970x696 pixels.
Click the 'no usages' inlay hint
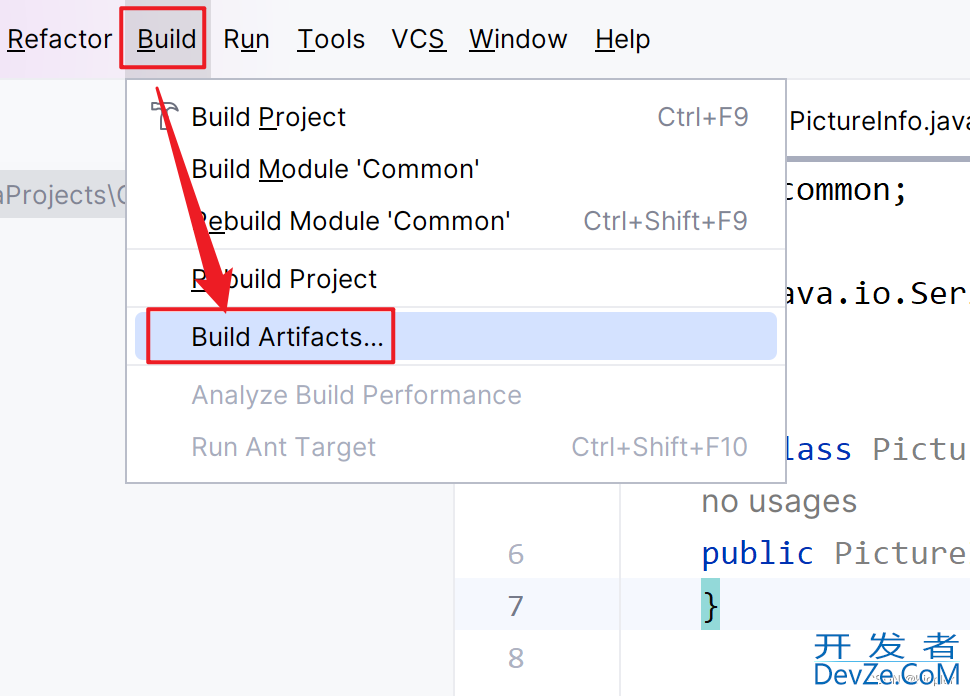coord(779,501)
